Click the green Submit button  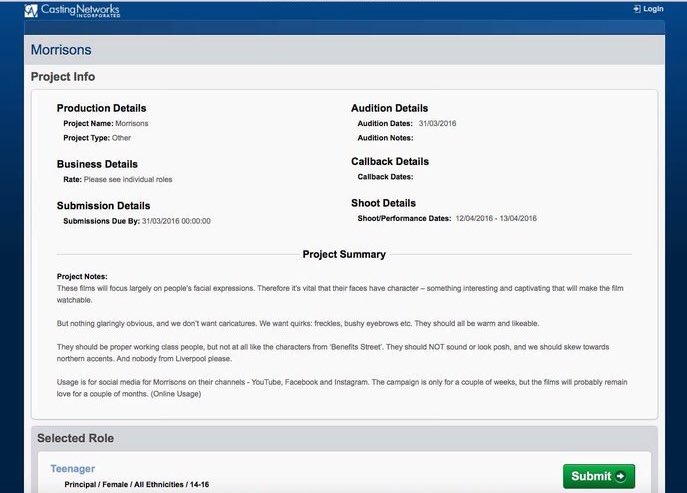tap(598, 476)
